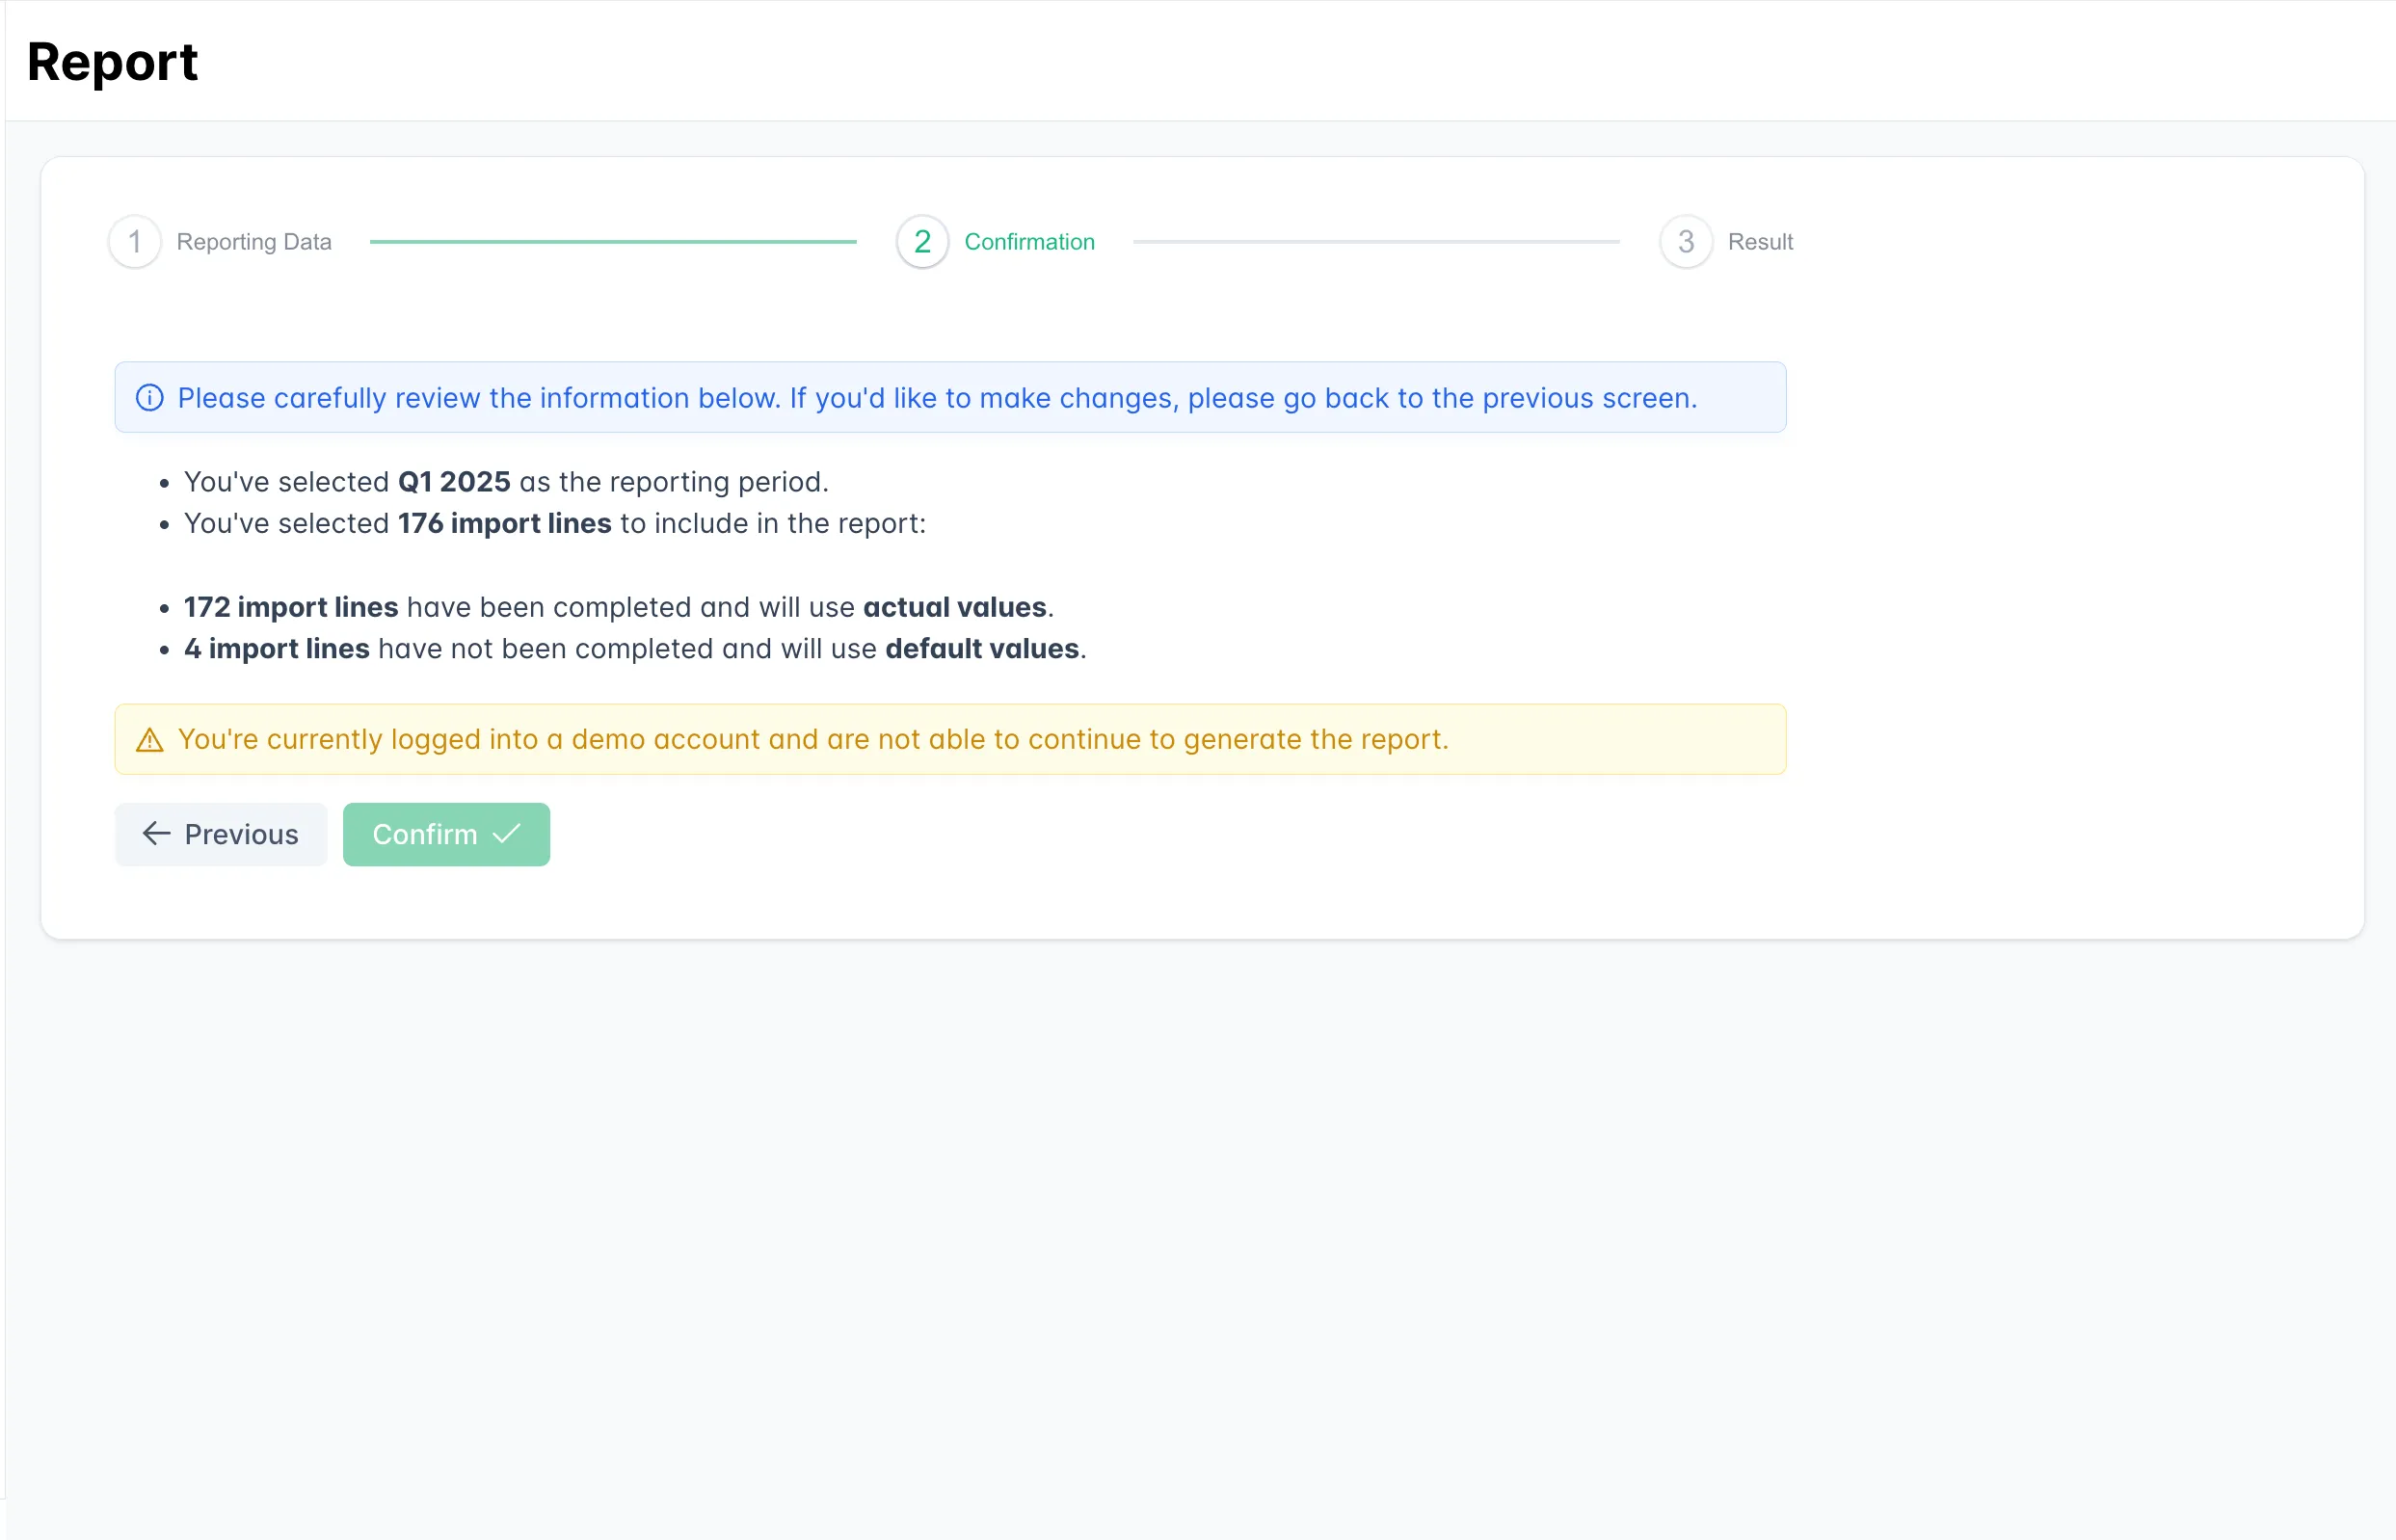Open the Reporting Data step label

[x=254, y=242]
